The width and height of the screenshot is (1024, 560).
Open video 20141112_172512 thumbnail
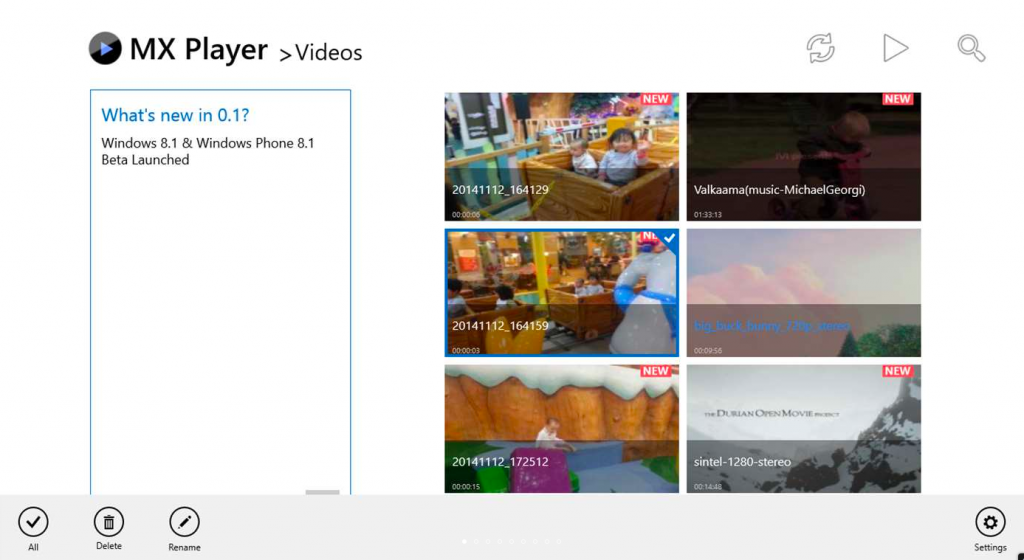coord(562,429)
